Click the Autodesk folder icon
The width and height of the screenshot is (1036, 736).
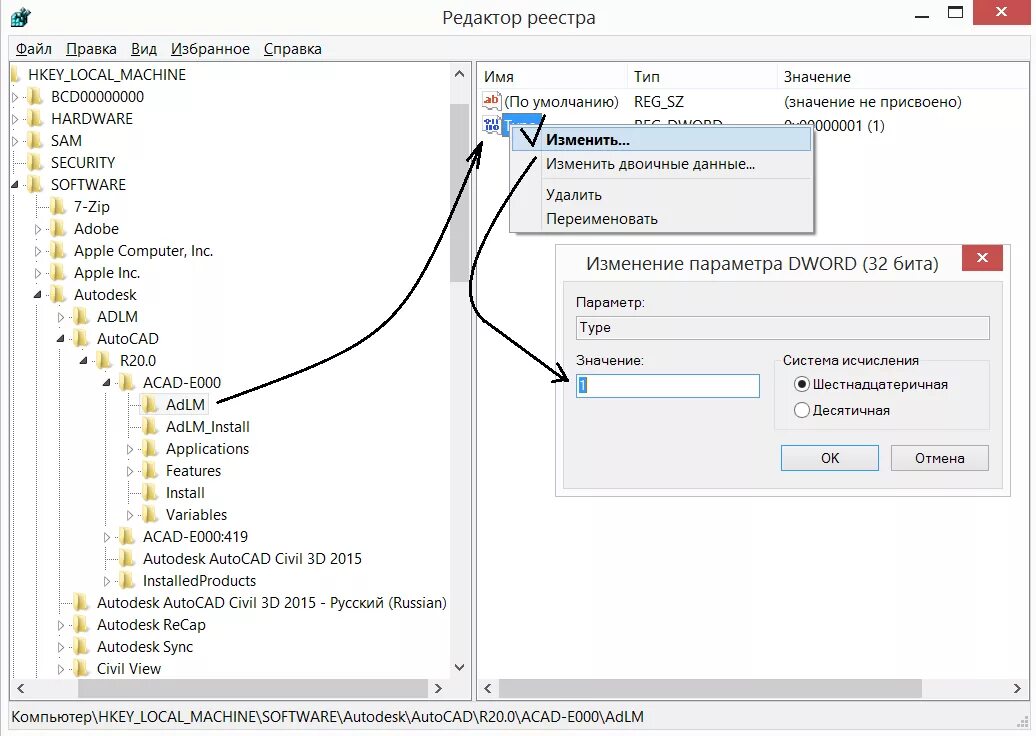pyautogui.click(x=59, y=295)
